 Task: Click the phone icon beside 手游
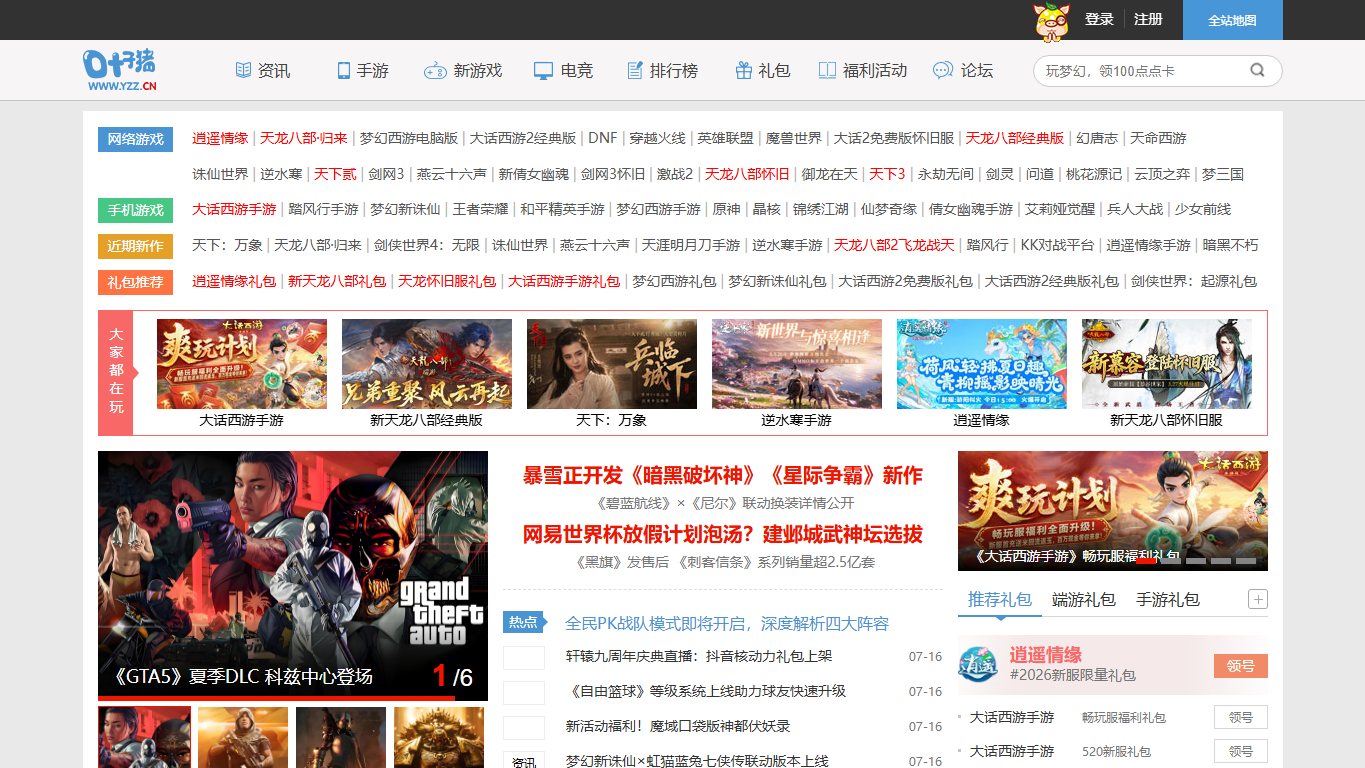pos(343,70)
